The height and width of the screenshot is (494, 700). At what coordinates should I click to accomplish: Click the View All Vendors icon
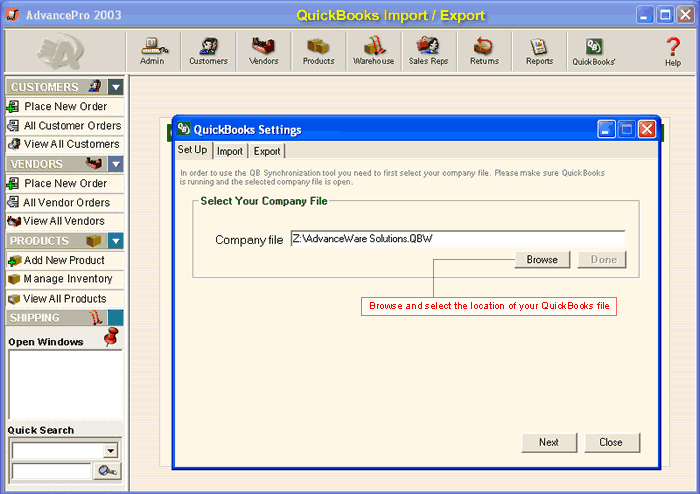click(14, 221)
